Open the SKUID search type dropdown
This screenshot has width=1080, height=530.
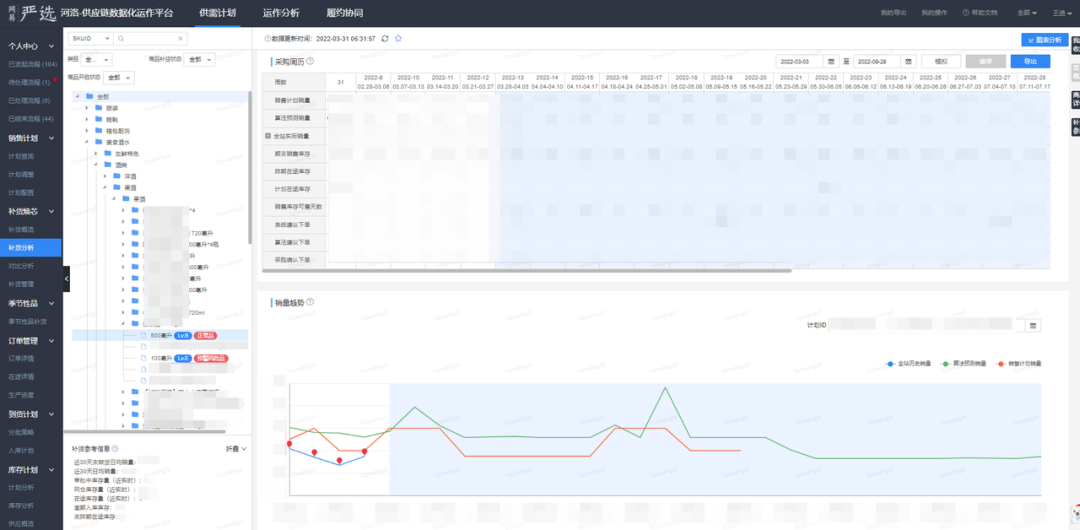click(90, 39)
